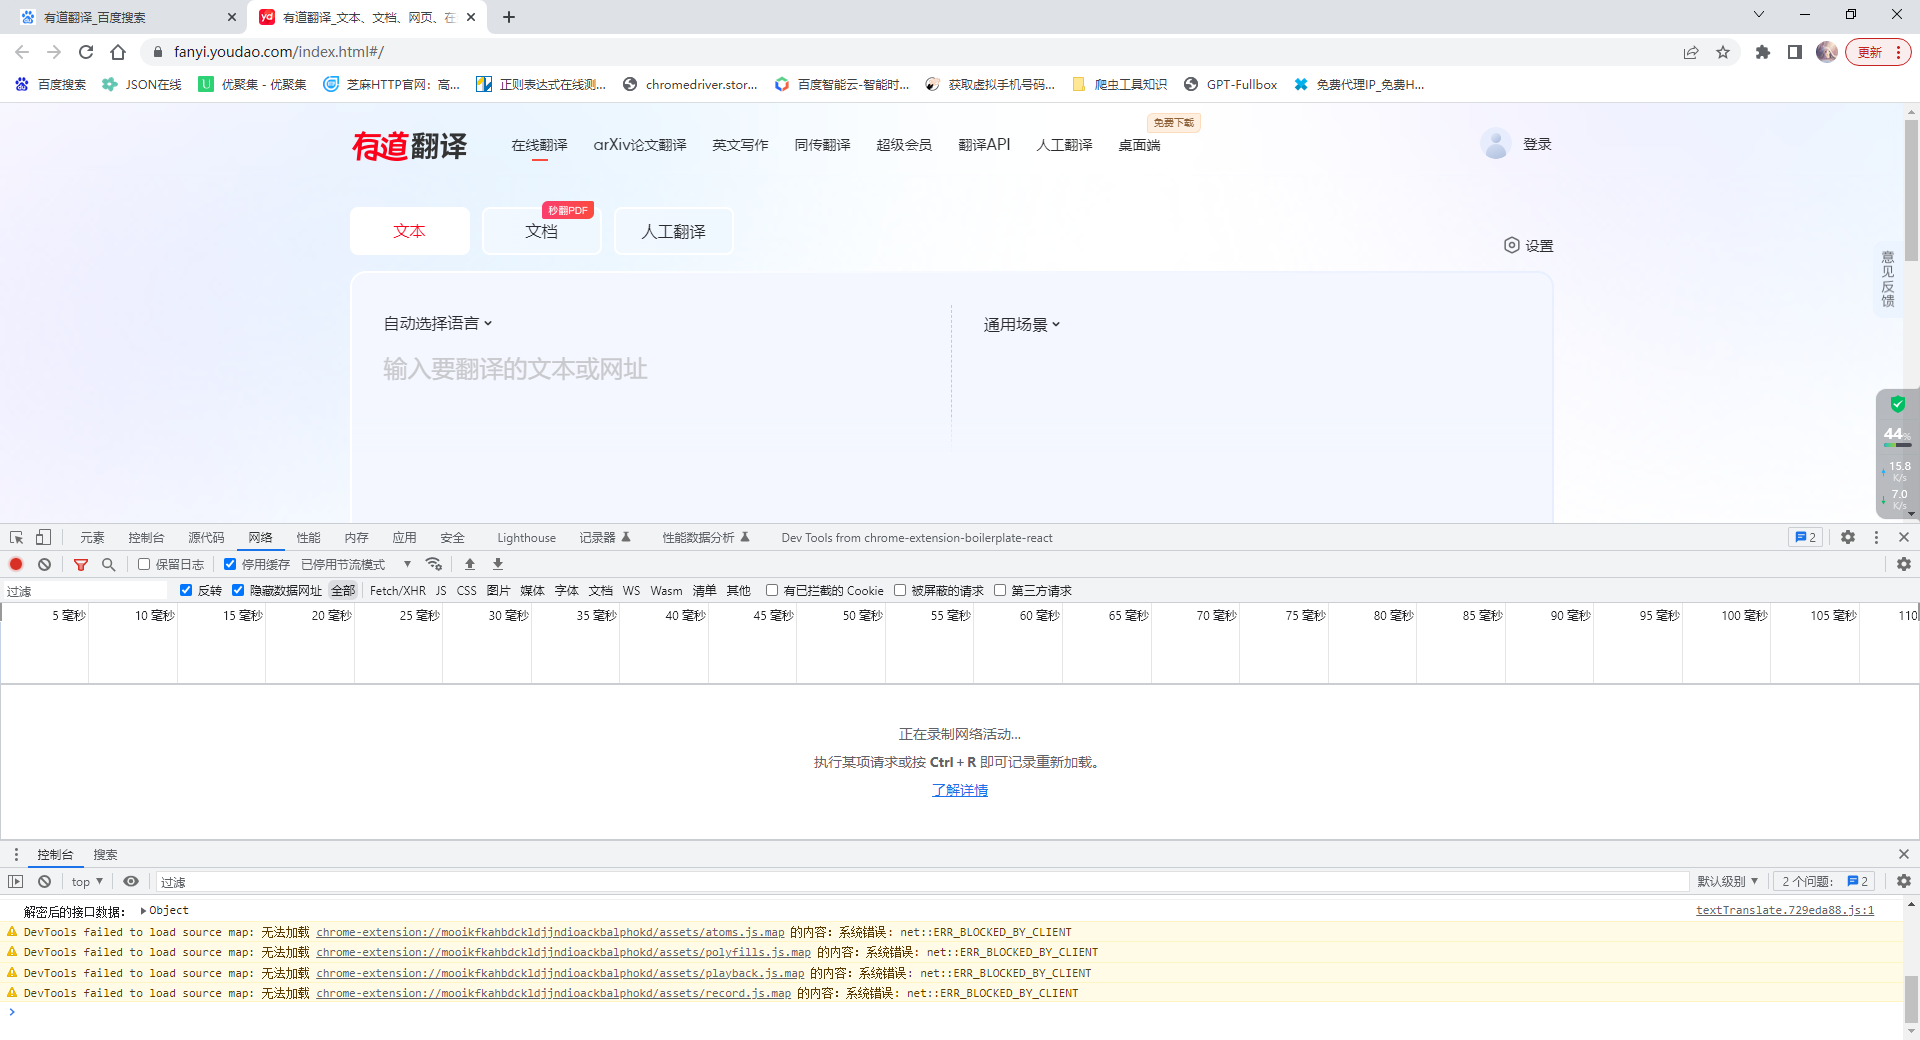This screenshot has width=1920, height=1040.
Task: Select the 文档 document translation tab
Action: [x=541, y=231]
